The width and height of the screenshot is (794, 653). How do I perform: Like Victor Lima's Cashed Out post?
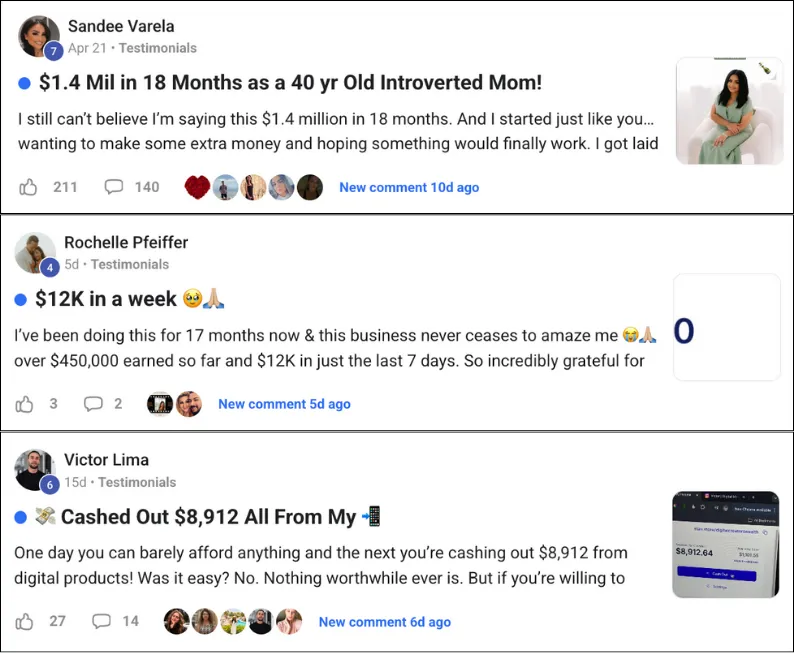point(24,621)
